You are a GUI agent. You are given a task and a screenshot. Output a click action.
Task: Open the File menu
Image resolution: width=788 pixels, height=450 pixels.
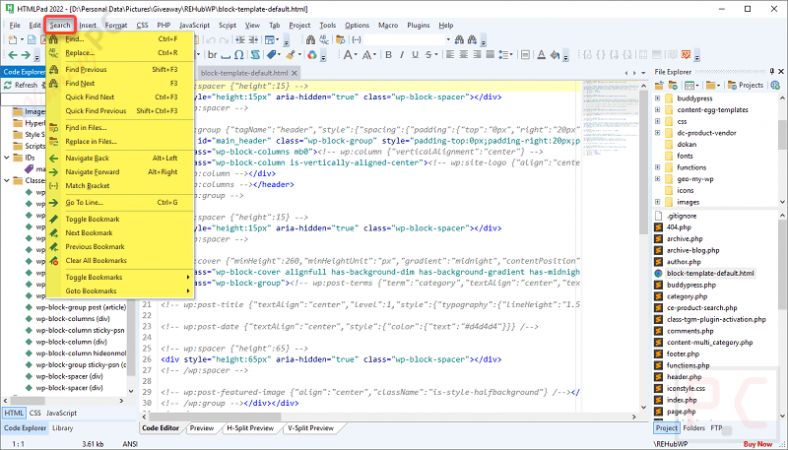point(15,25)
